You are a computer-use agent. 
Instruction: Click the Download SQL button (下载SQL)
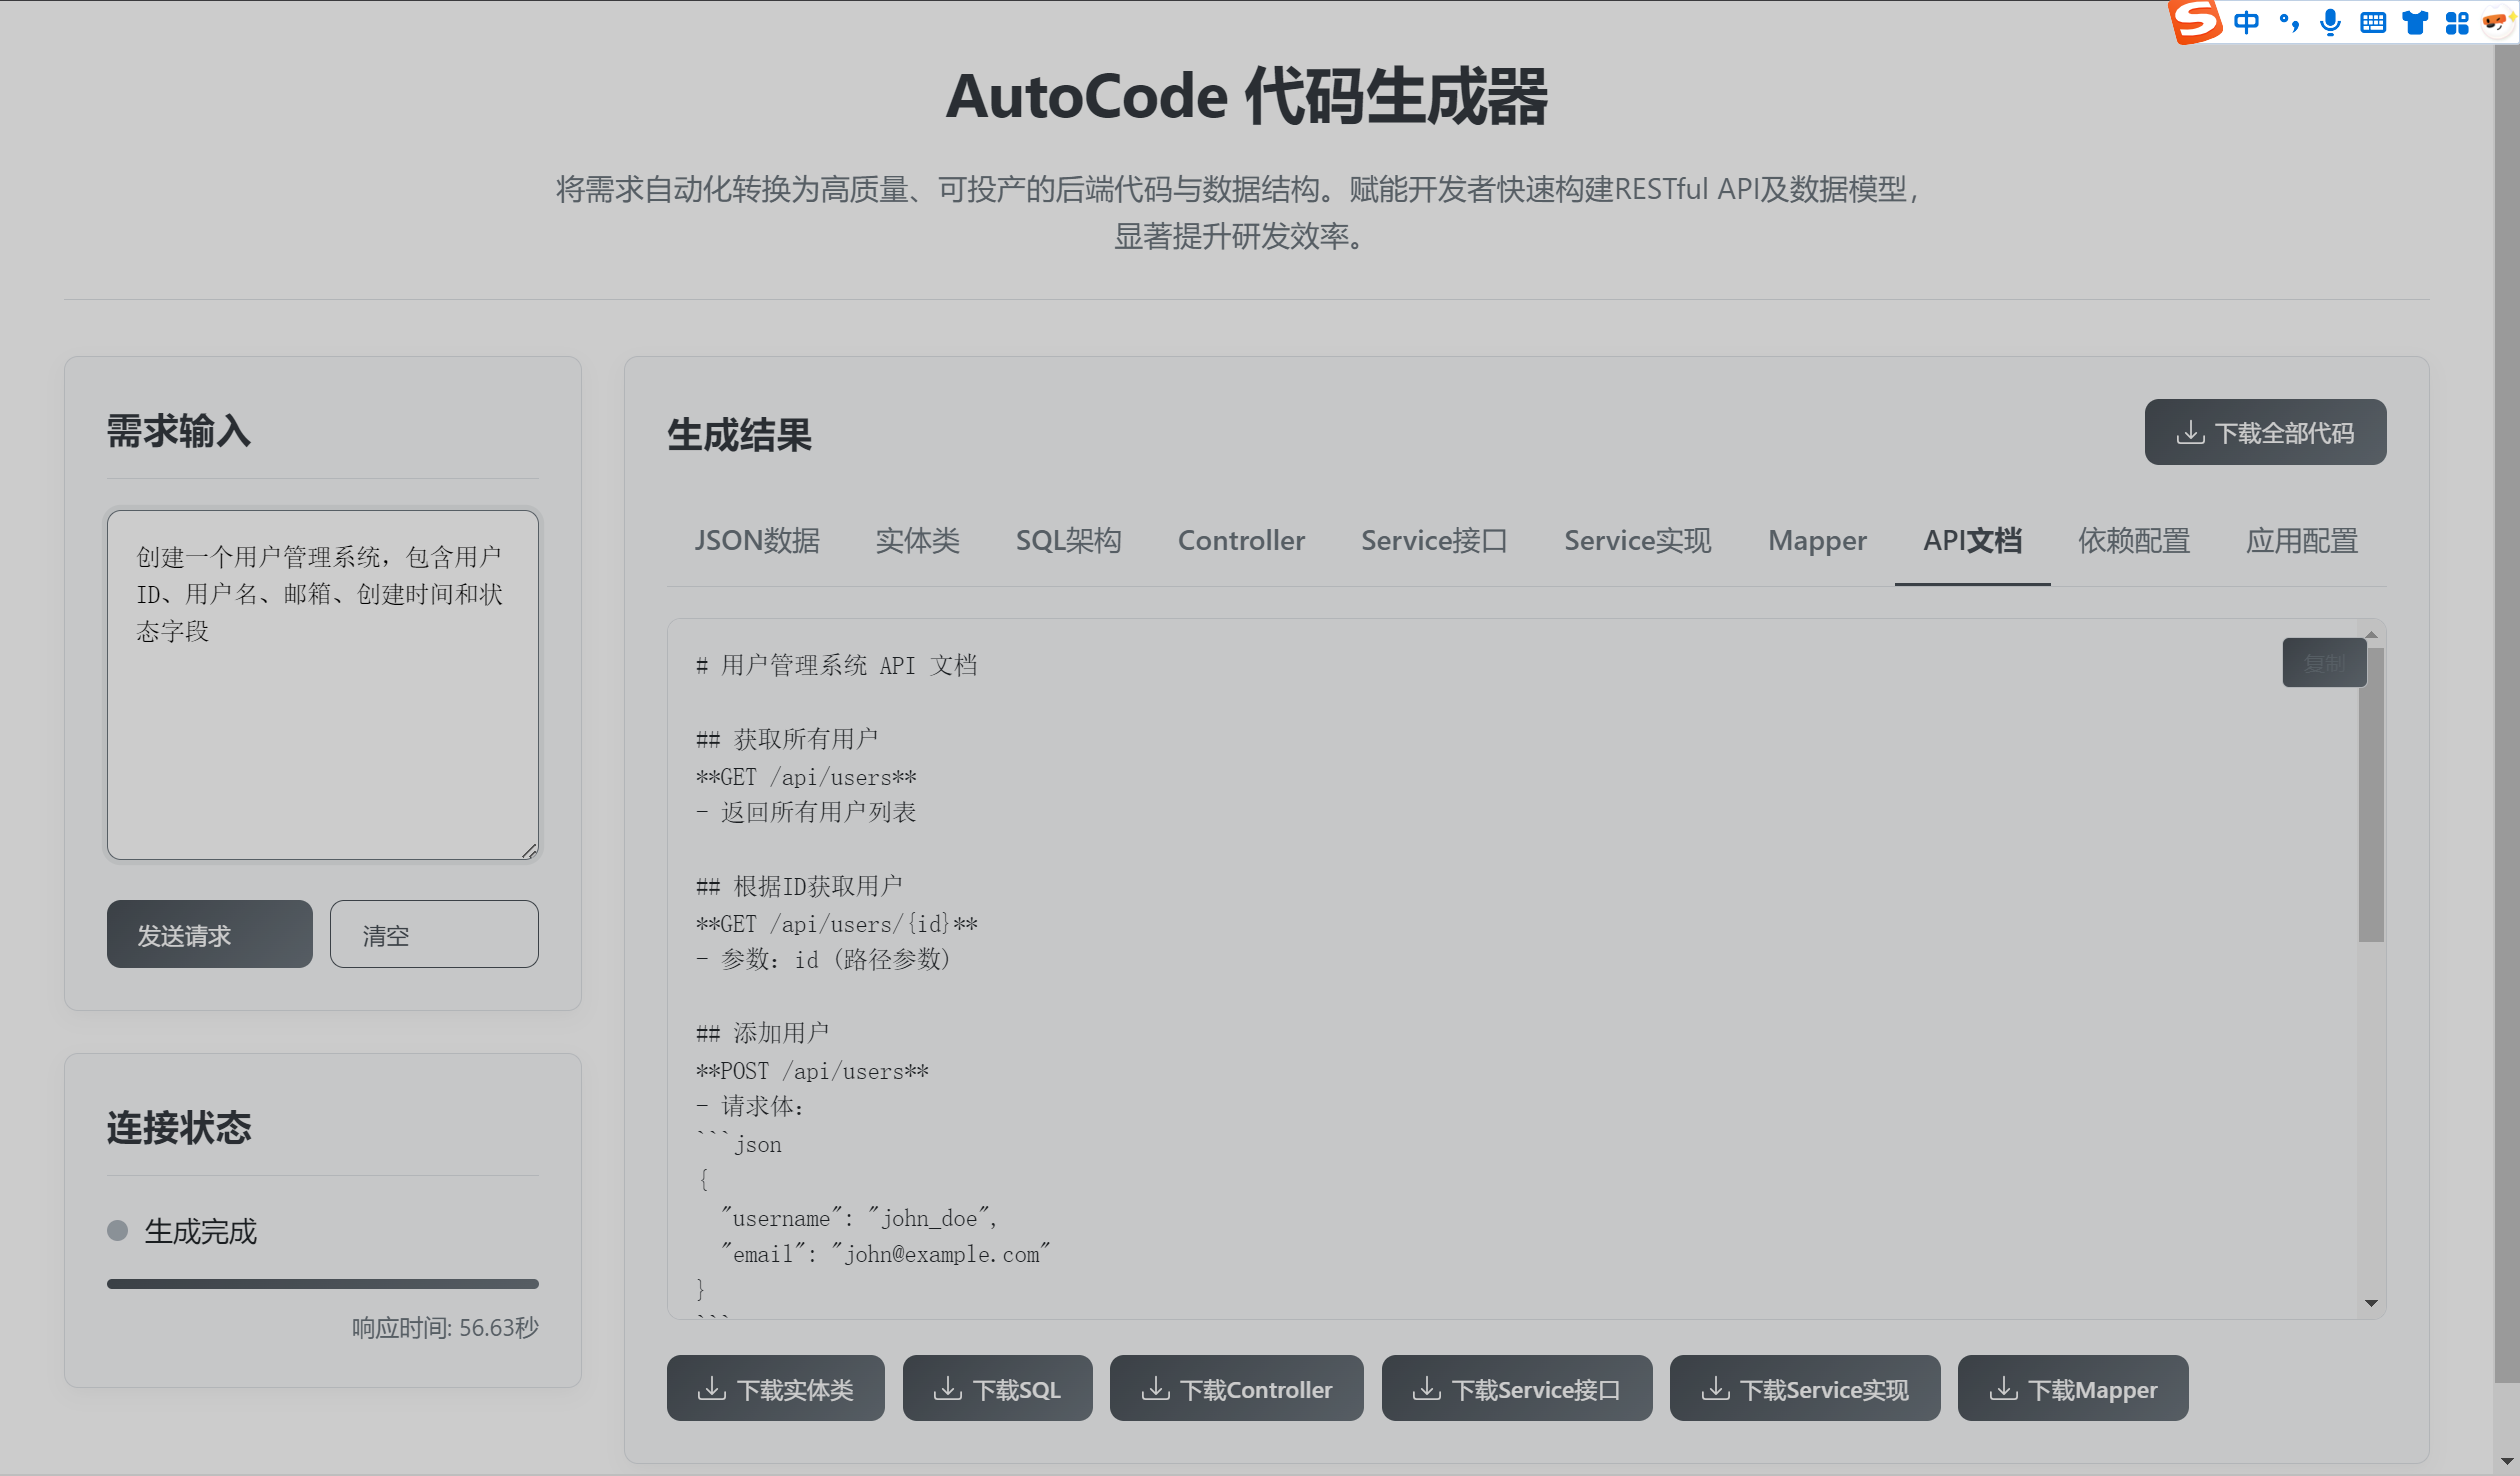click(996, 1388)
